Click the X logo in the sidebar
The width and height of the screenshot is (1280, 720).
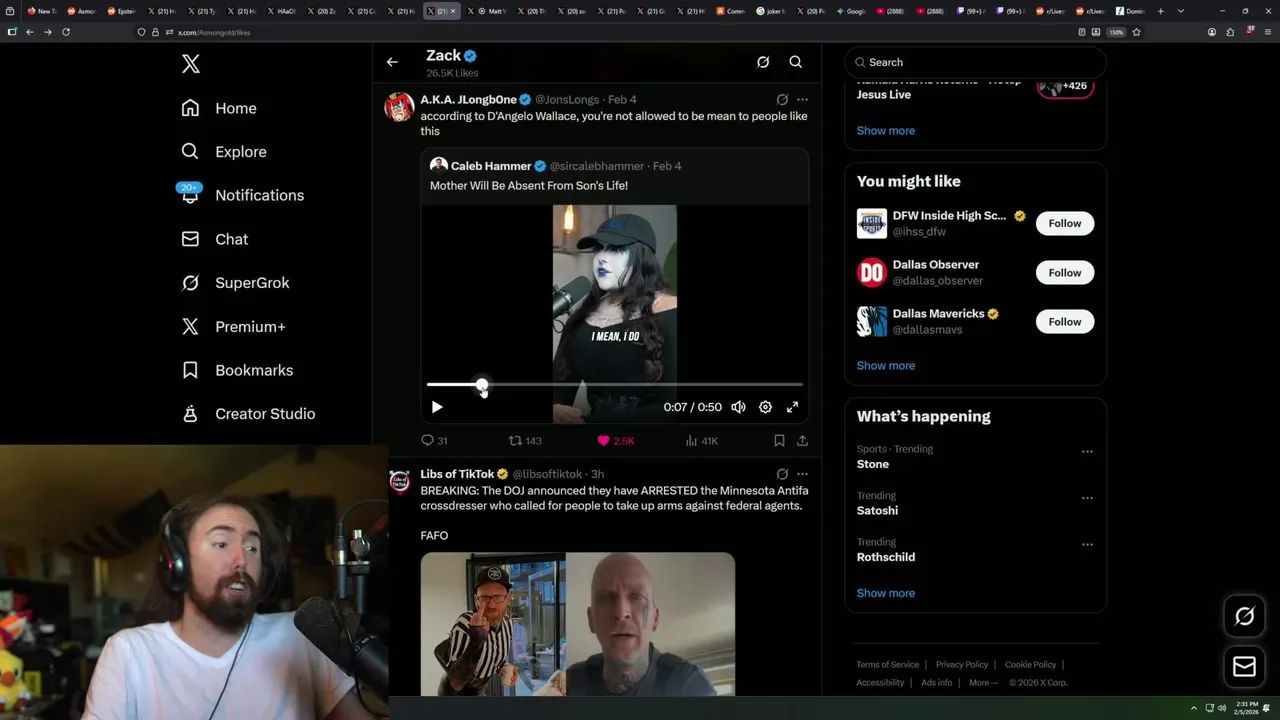[191, 64]
